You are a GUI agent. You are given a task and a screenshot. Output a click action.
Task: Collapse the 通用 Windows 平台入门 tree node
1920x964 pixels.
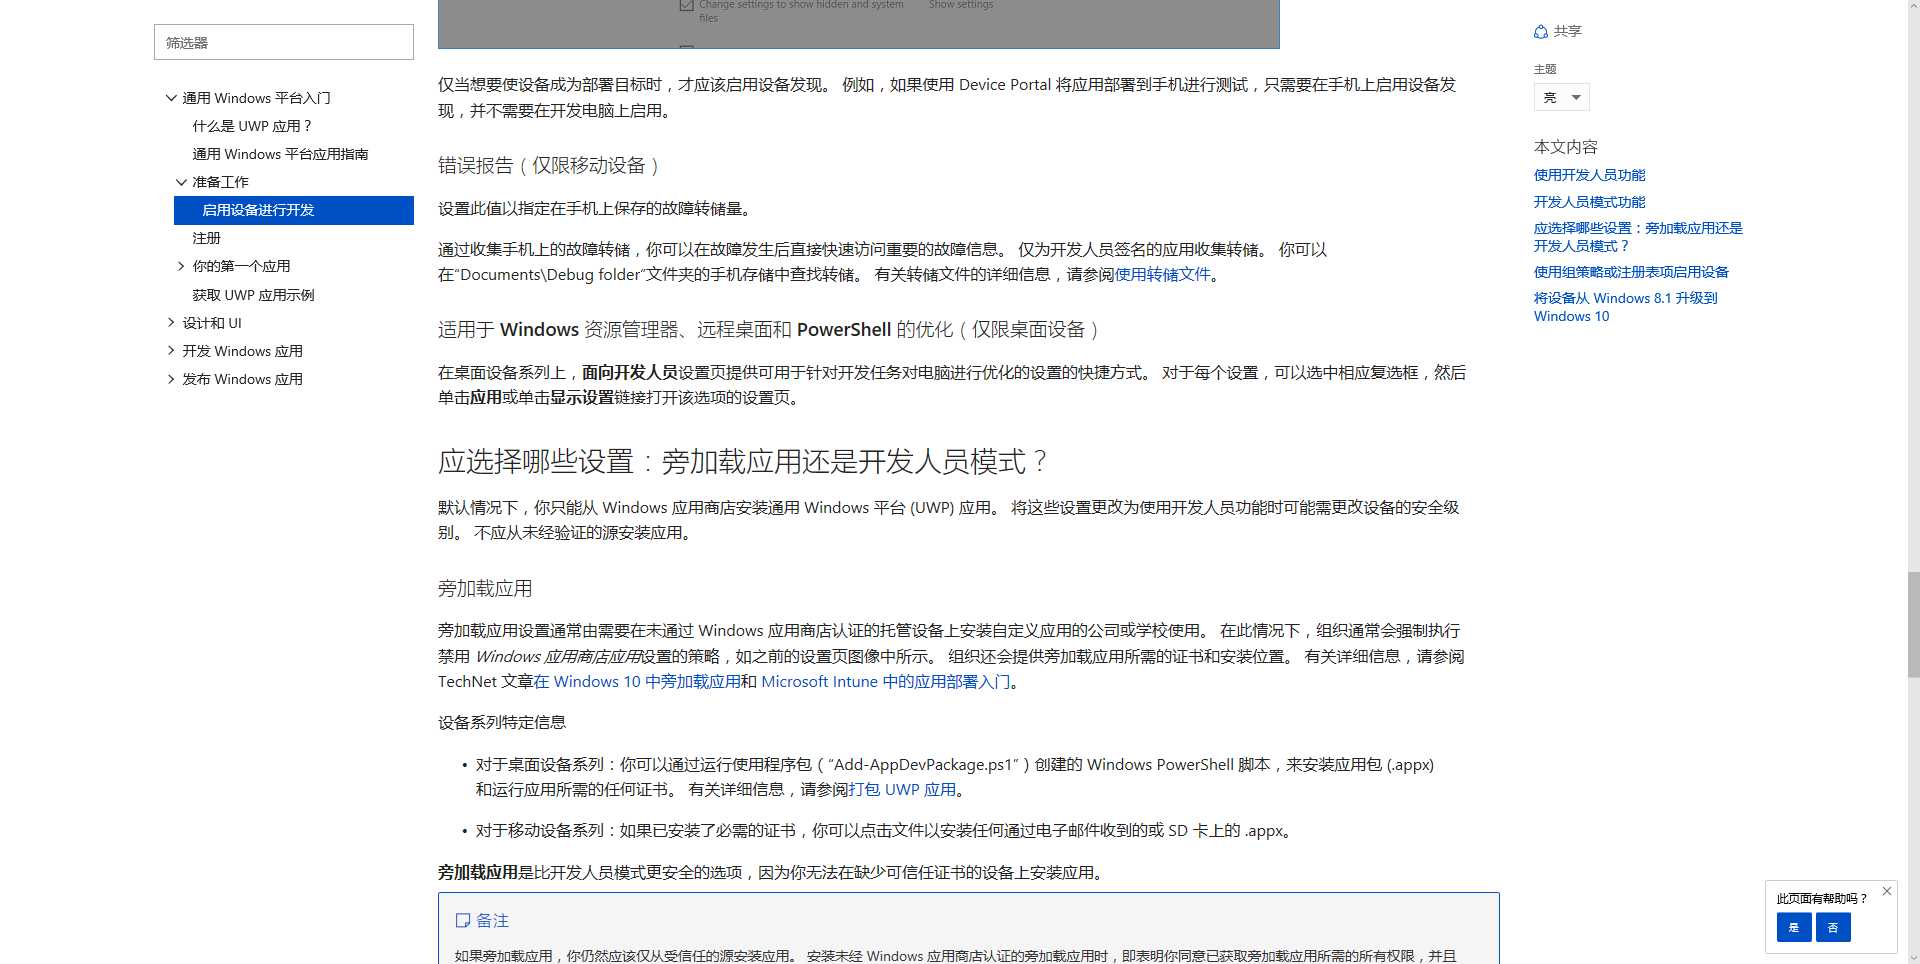pos(170,97)
